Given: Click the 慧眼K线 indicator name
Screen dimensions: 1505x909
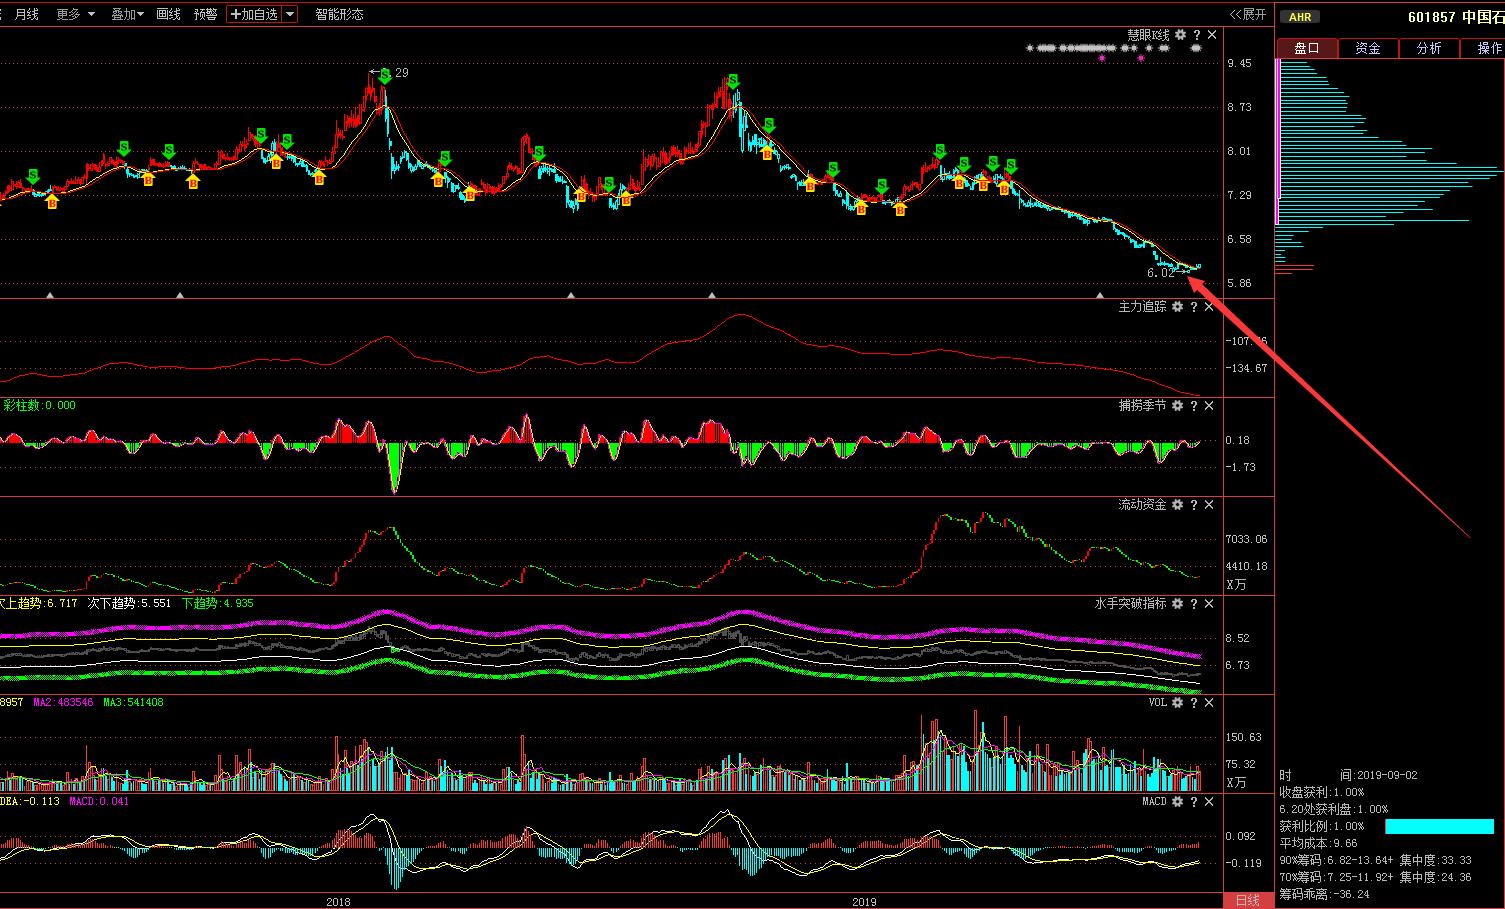Looking at the screenshot, I should (x=1148, y=35).
